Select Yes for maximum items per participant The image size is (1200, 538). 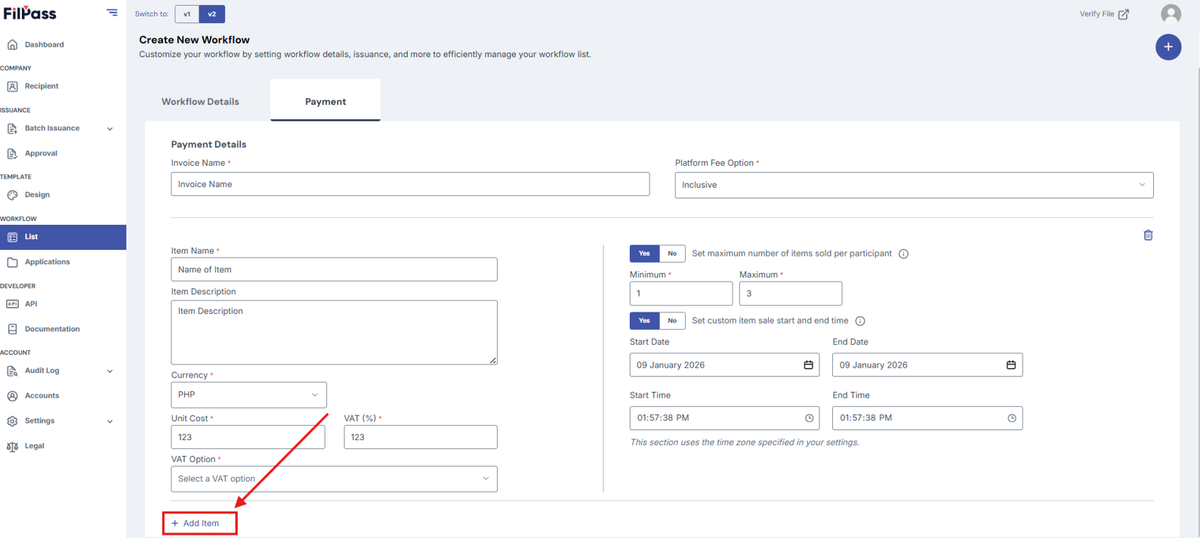tap(644, 253)
